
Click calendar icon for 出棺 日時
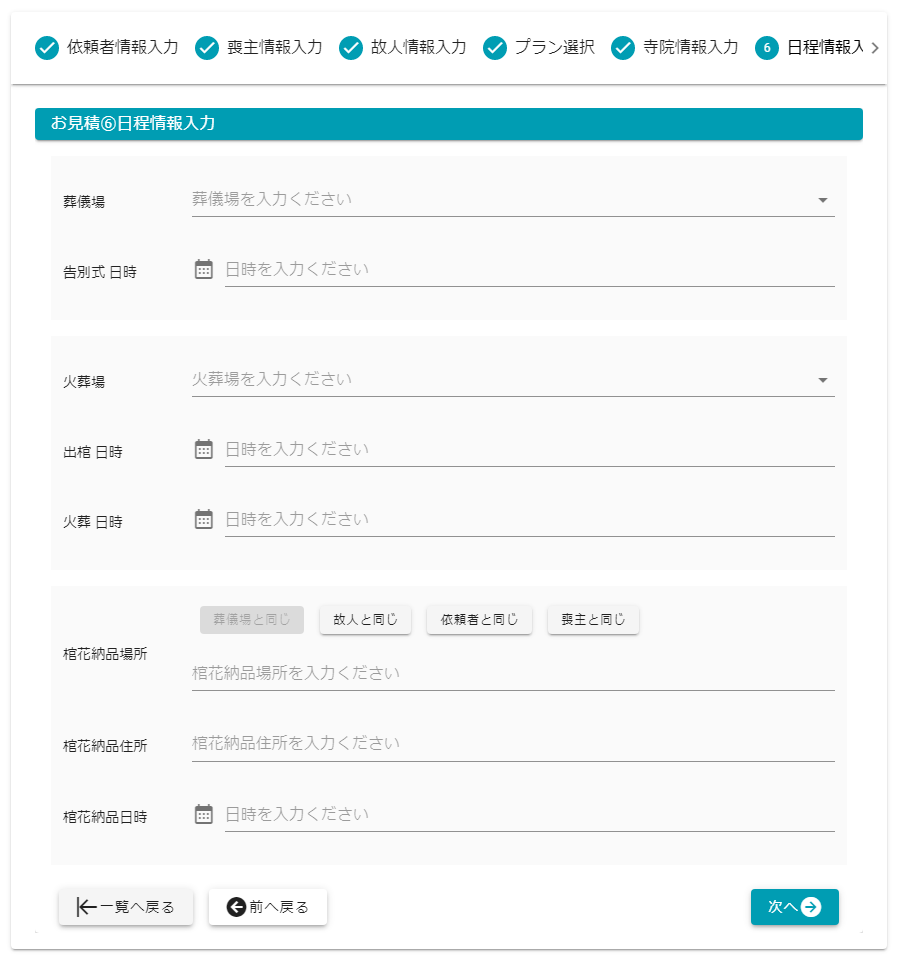point(204,449)
